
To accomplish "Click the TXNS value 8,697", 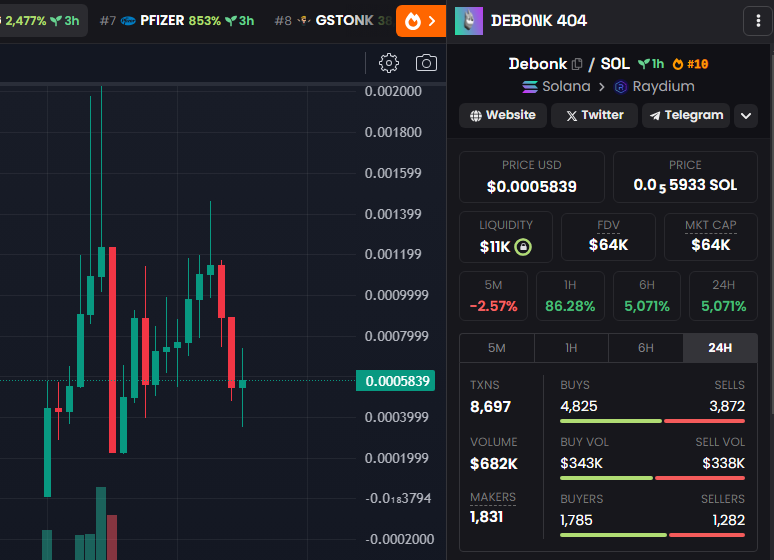I will pos(490,407).
